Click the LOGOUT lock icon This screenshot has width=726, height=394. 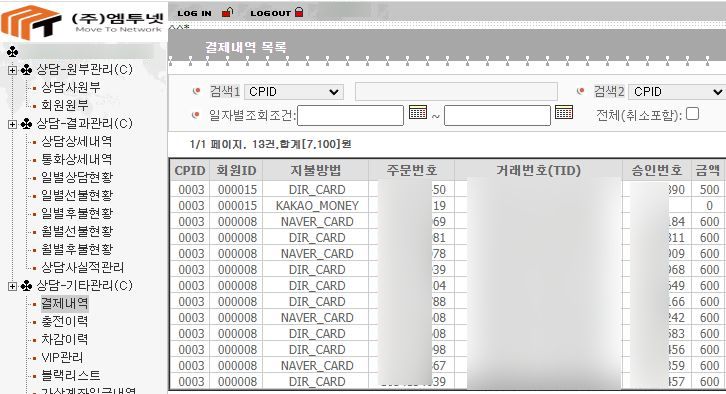pyautogui.click(x=299, y=13)
